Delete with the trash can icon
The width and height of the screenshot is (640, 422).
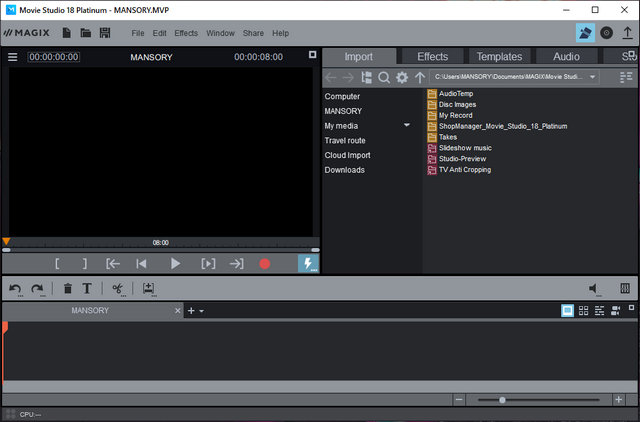tap(68, 289)
